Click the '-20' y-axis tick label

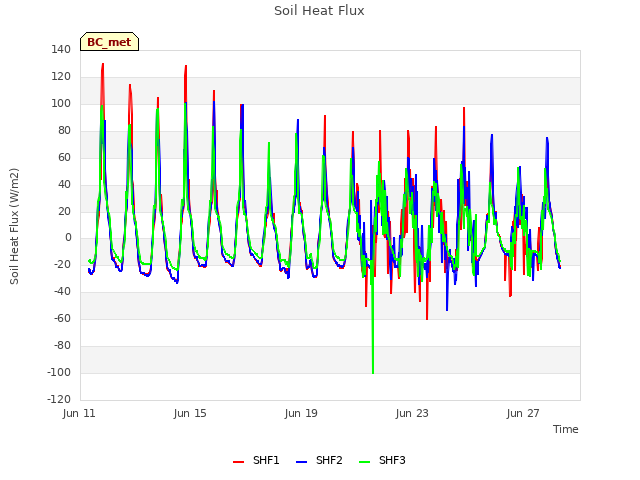tap(62, 264)
